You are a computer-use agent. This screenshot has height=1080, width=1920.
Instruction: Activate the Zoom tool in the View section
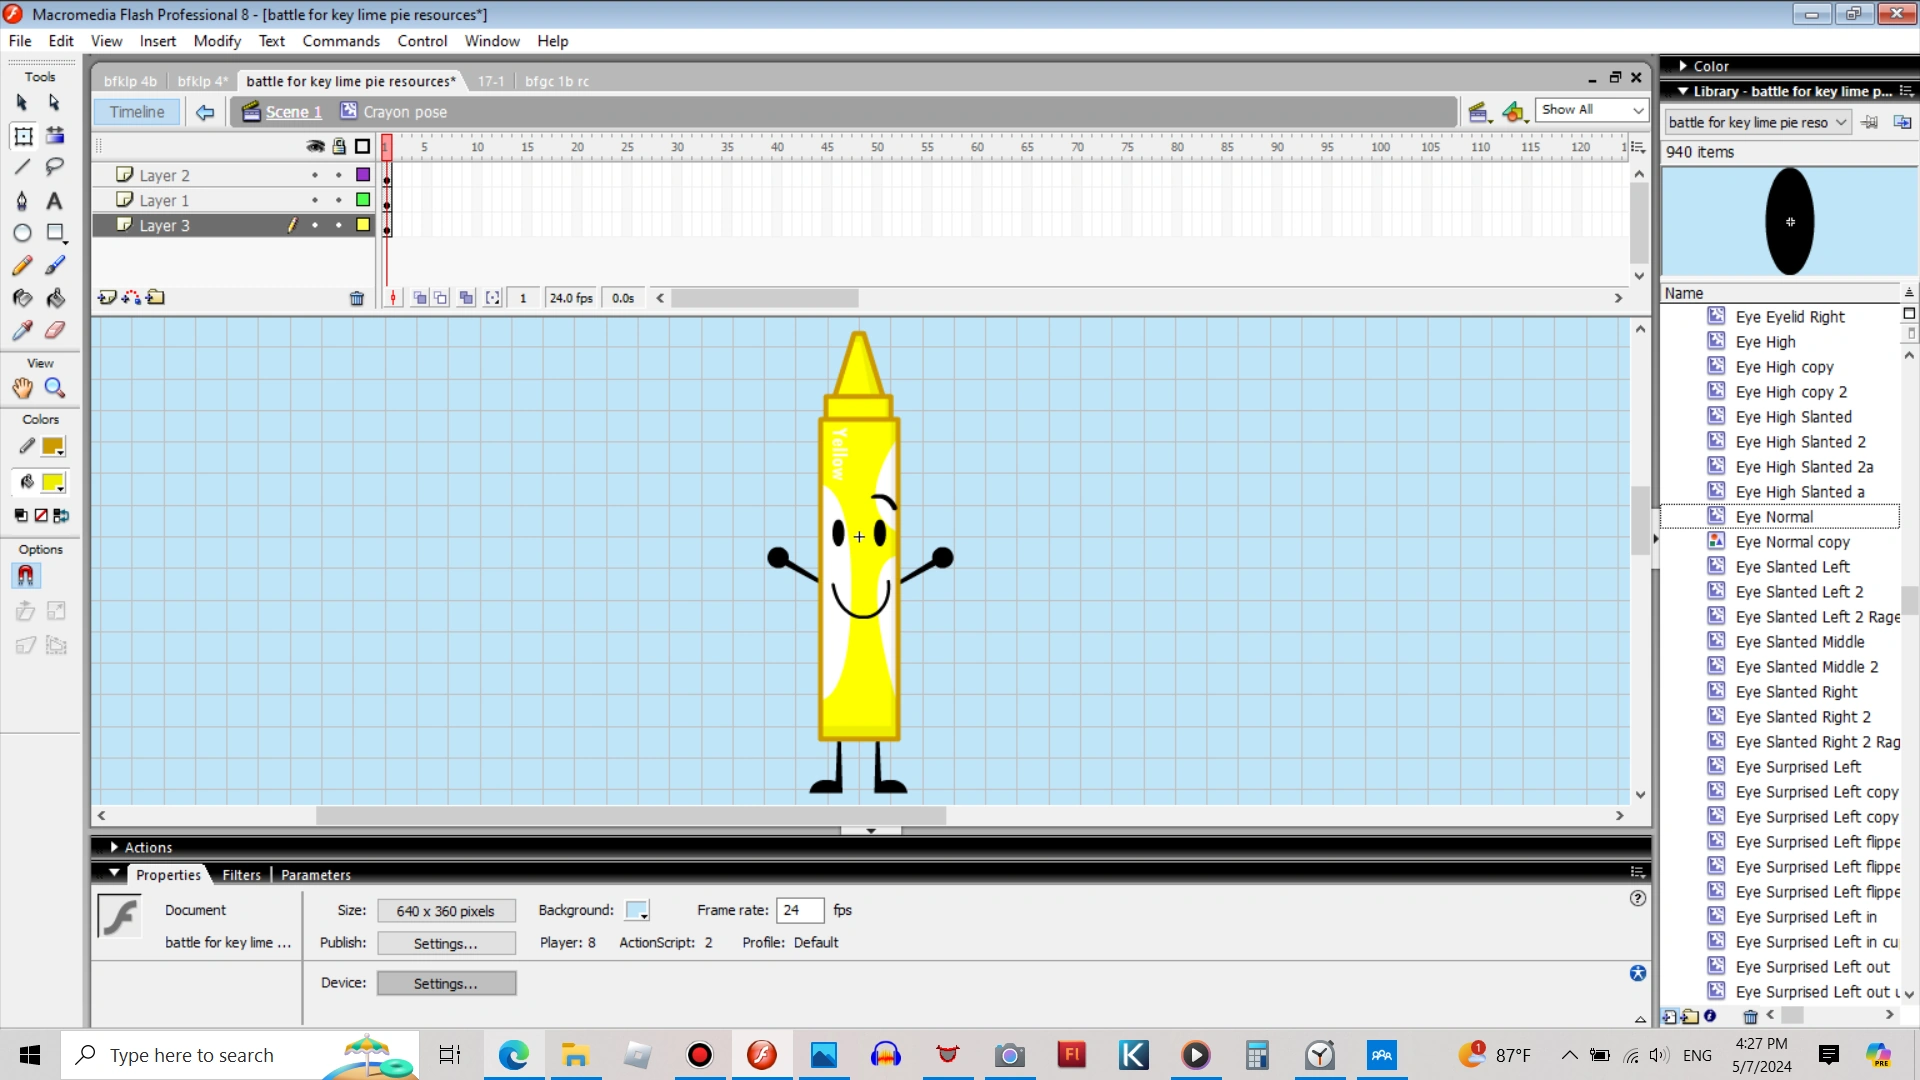[55, 388]
